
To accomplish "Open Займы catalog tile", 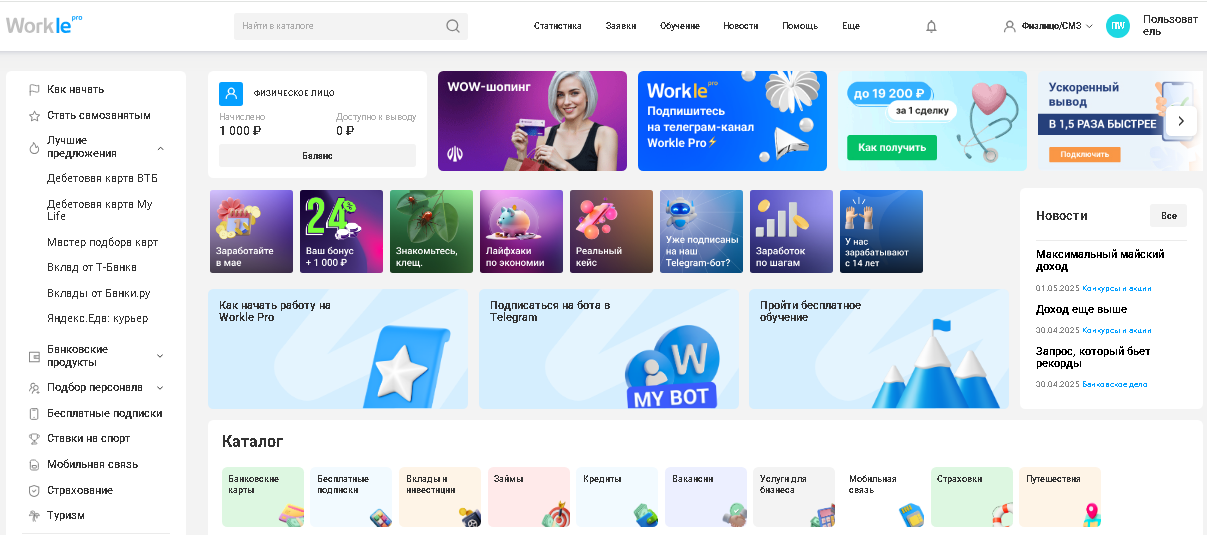I will (x=529, y=497).
